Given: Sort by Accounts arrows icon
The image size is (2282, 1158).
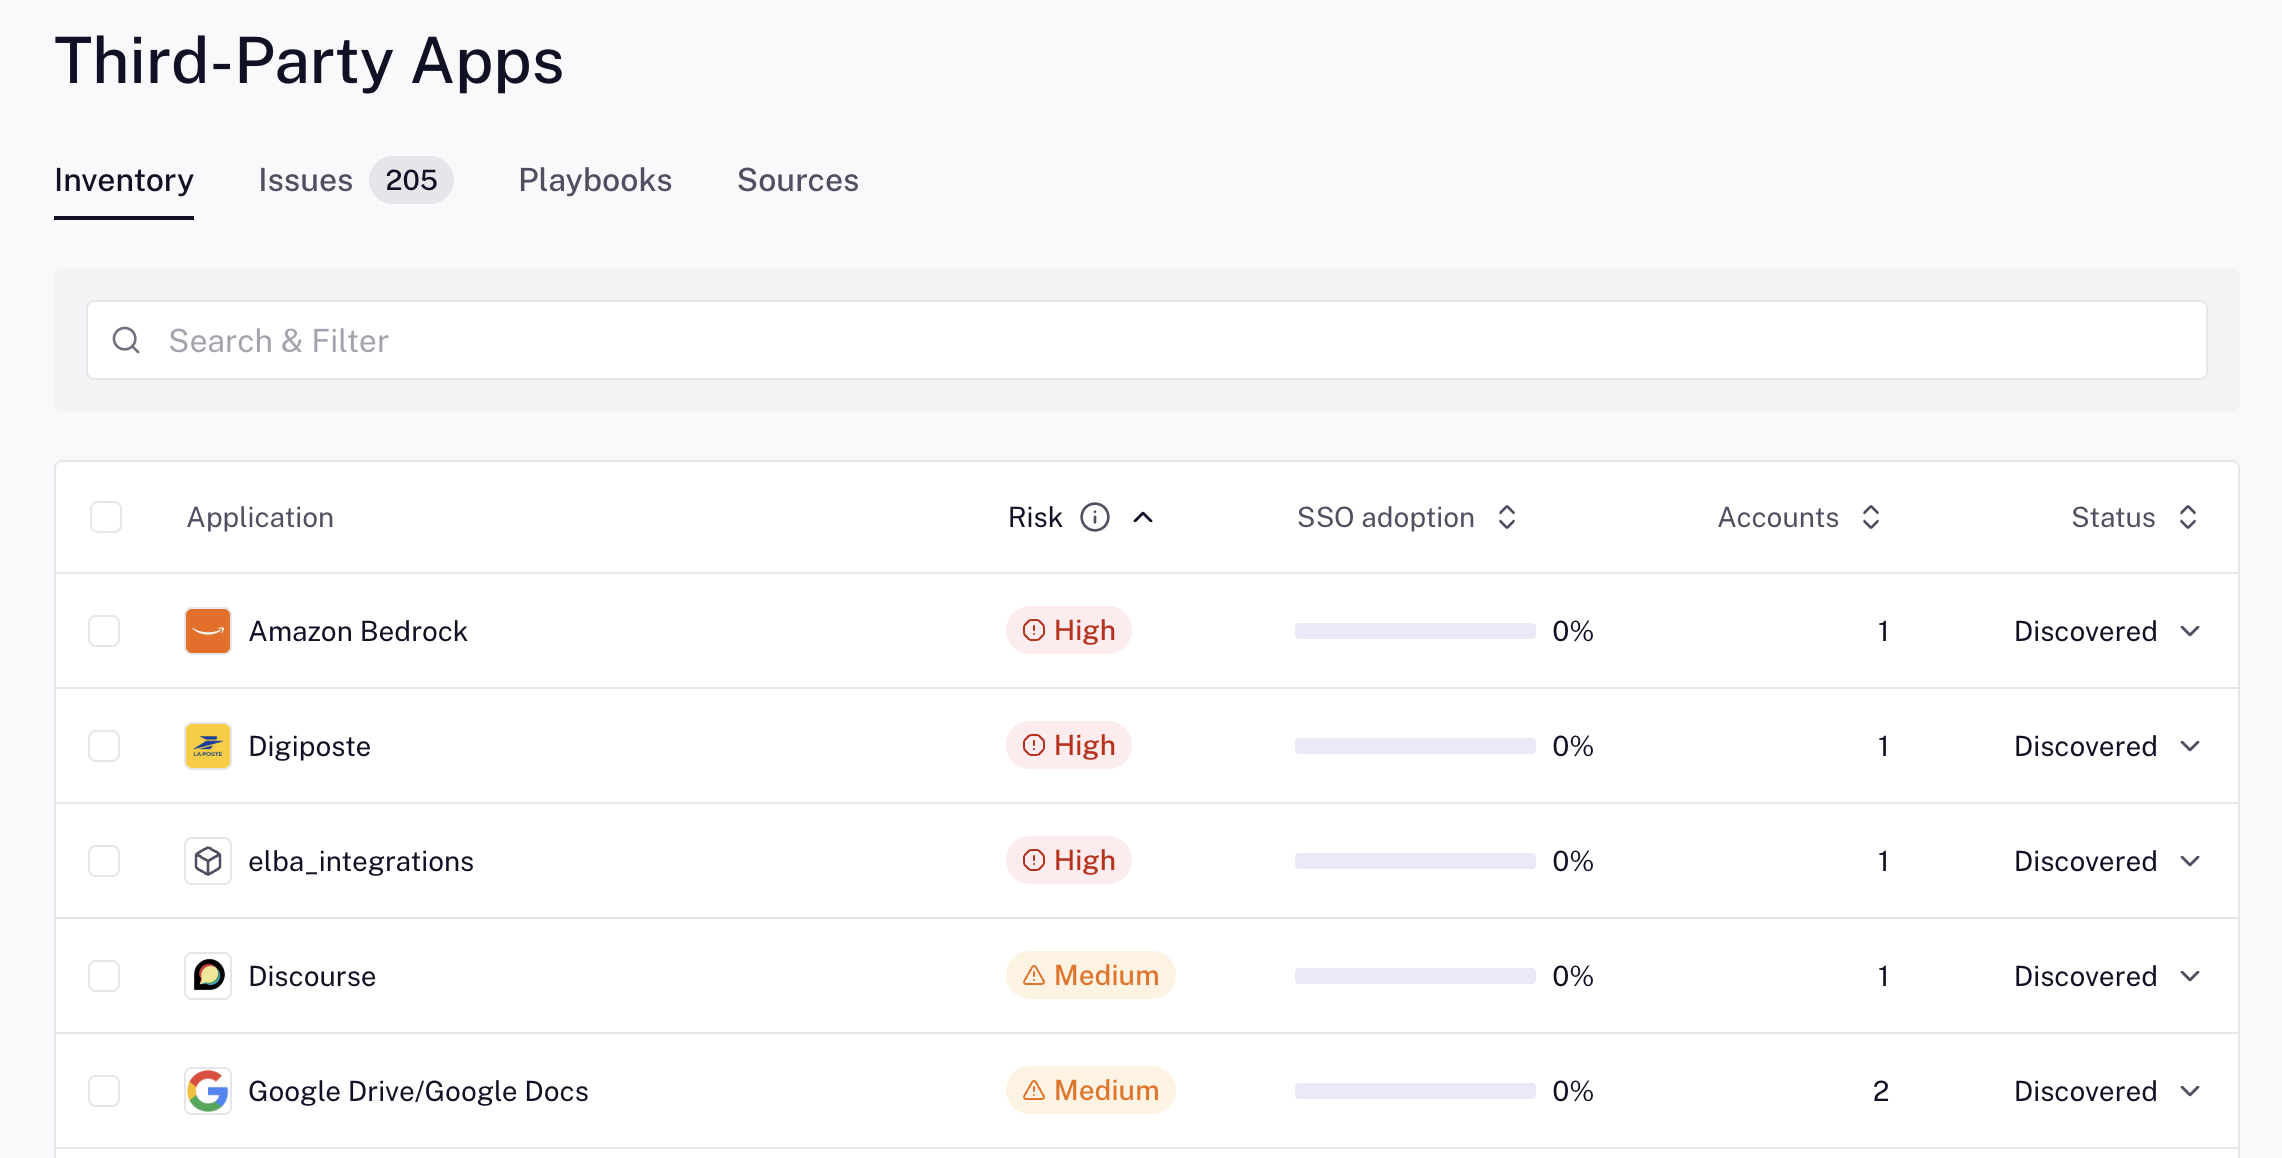Looking at the screenshot, I should pos(1871,517).
